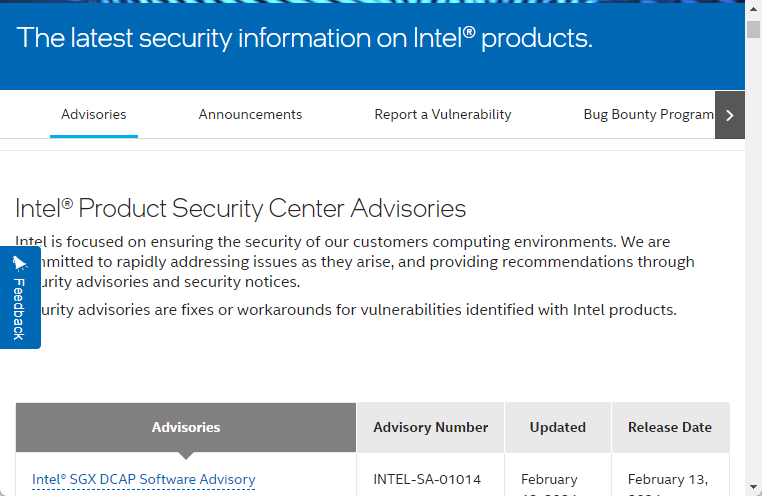
Task: Select the Bug Bounty Program tab
Action: click(x=648, y=115)
